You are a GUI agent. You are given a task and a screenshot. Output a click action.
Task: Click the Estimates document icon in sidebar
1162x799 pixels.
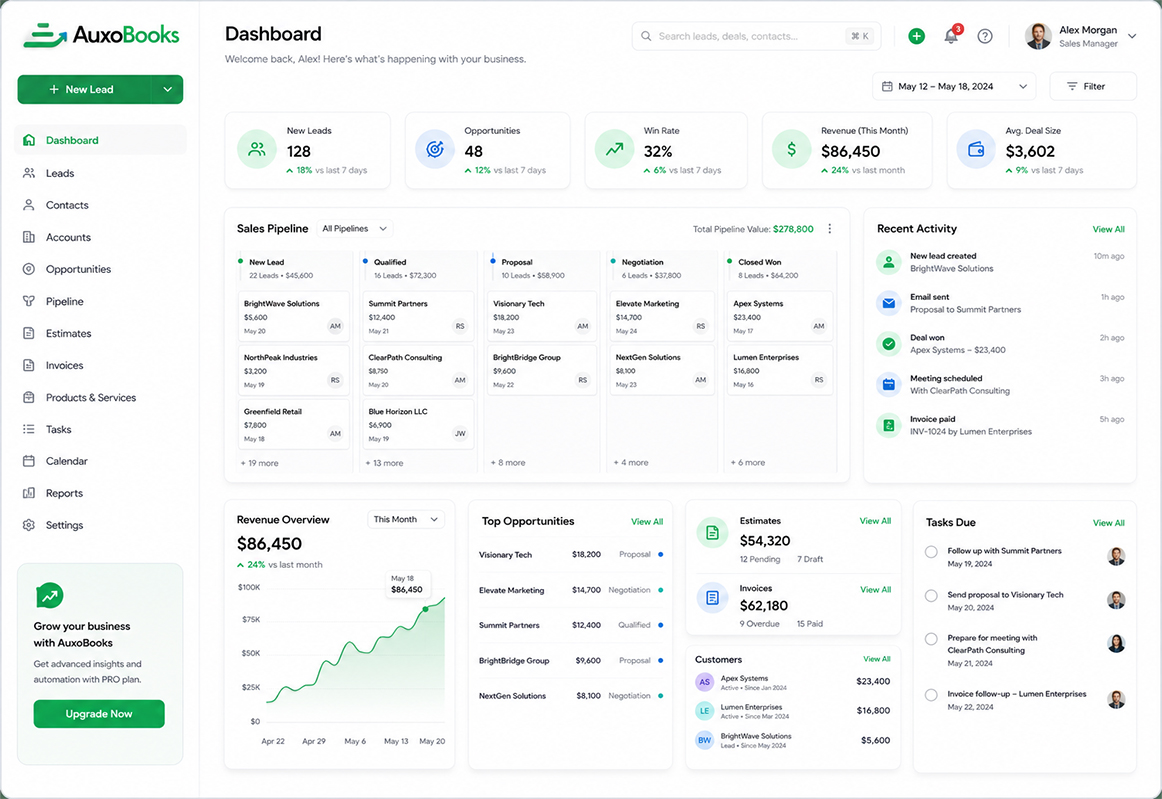[29, 333]
